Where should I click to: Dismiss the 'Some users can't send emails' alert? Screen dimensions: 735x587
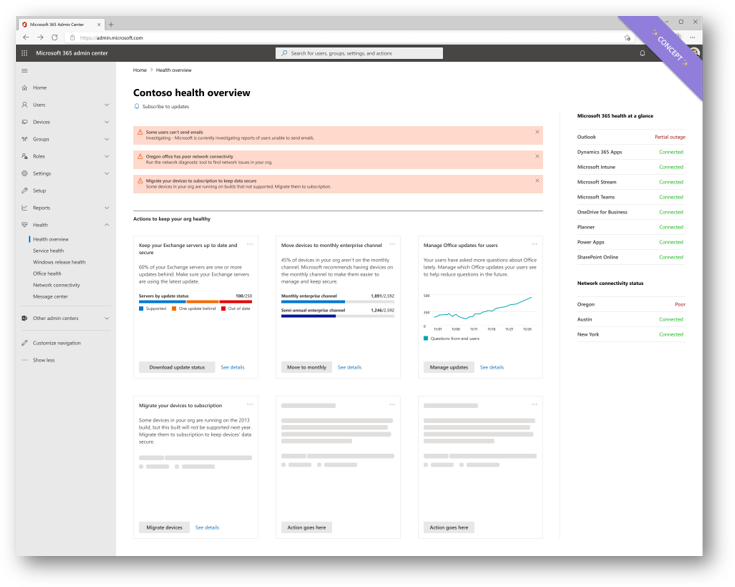tap(537, 132)
